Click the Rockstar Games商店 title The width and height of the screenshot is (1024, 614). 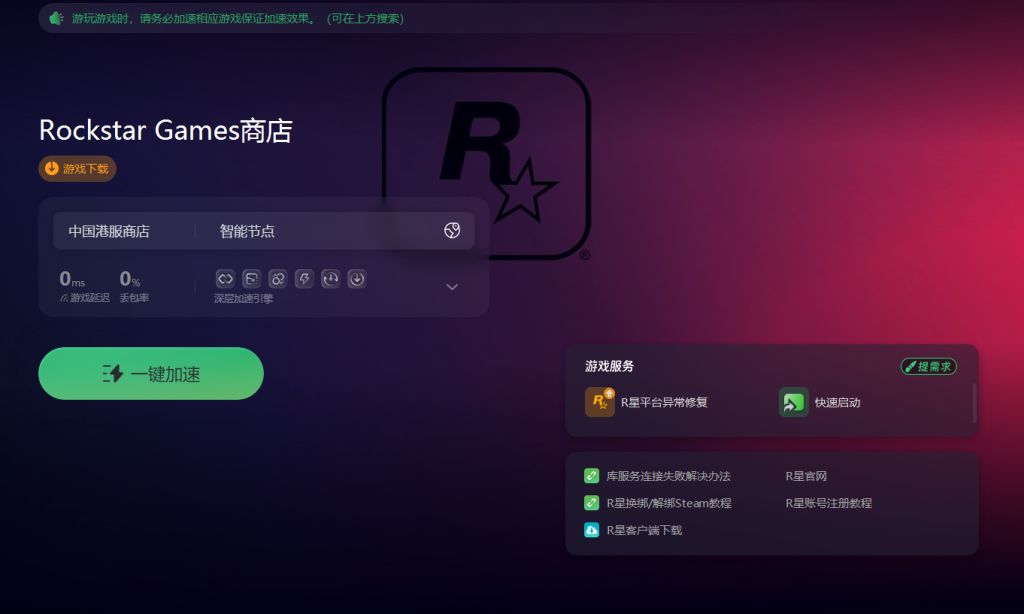[x=166, y=131]
